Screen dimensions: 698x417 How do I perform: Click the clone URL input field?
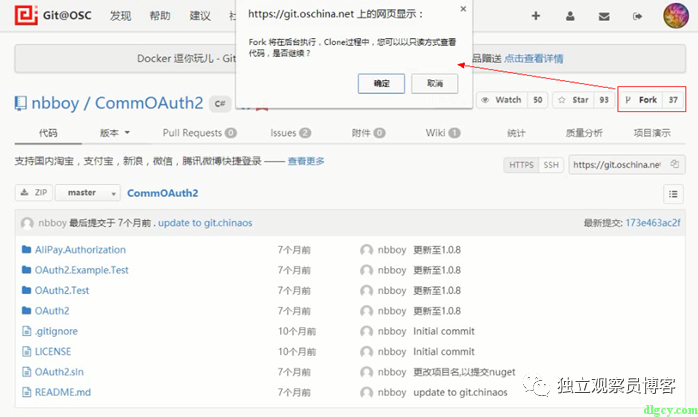618,165
